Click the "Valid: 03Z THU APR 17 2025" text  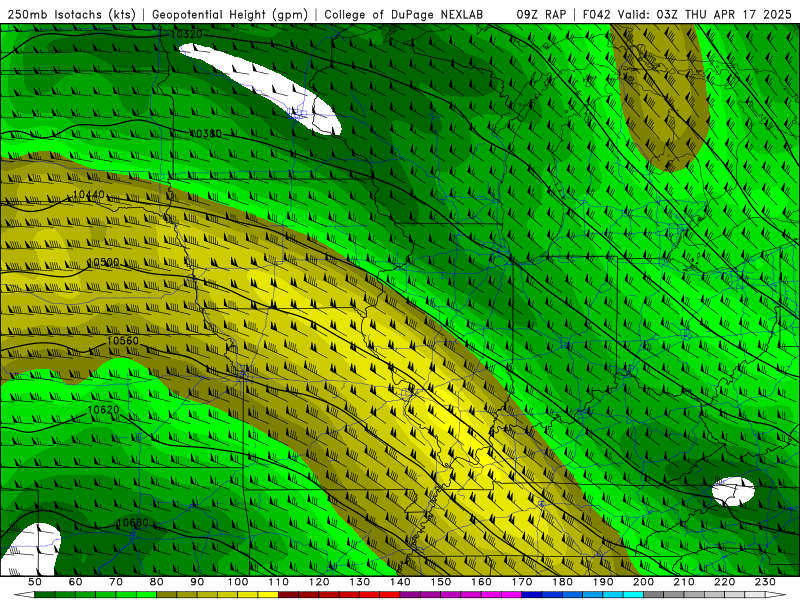pos(705,14)
